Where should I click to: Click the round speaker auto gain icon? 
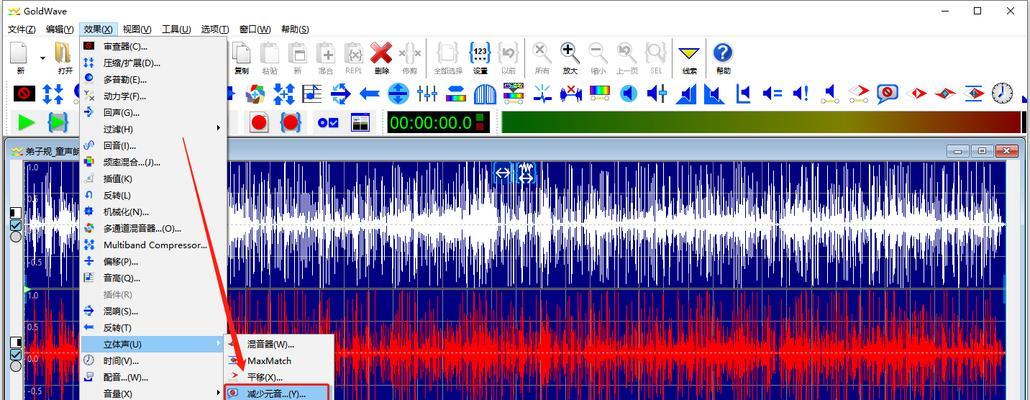pyautogui.click(x=629, y=93)
